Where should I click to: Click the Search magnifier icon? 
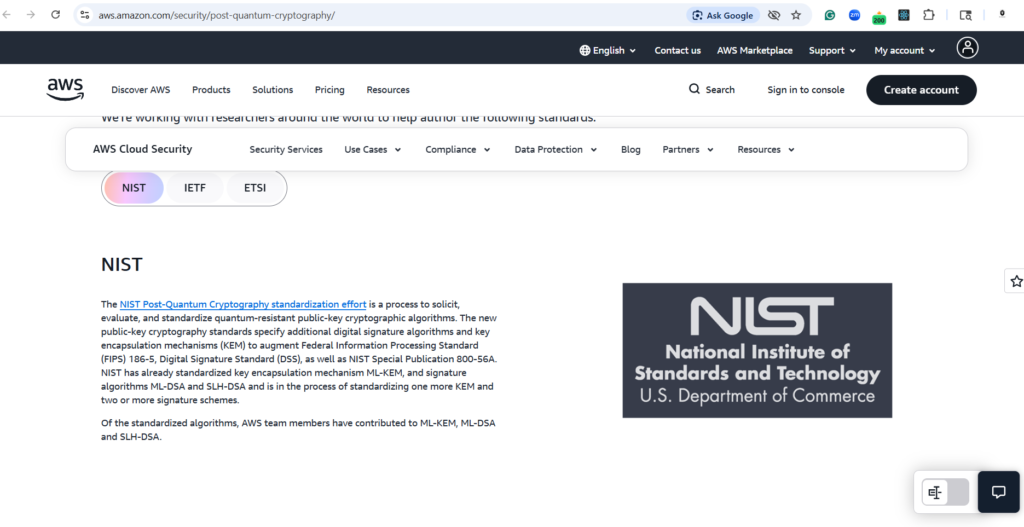click(694, 89)
